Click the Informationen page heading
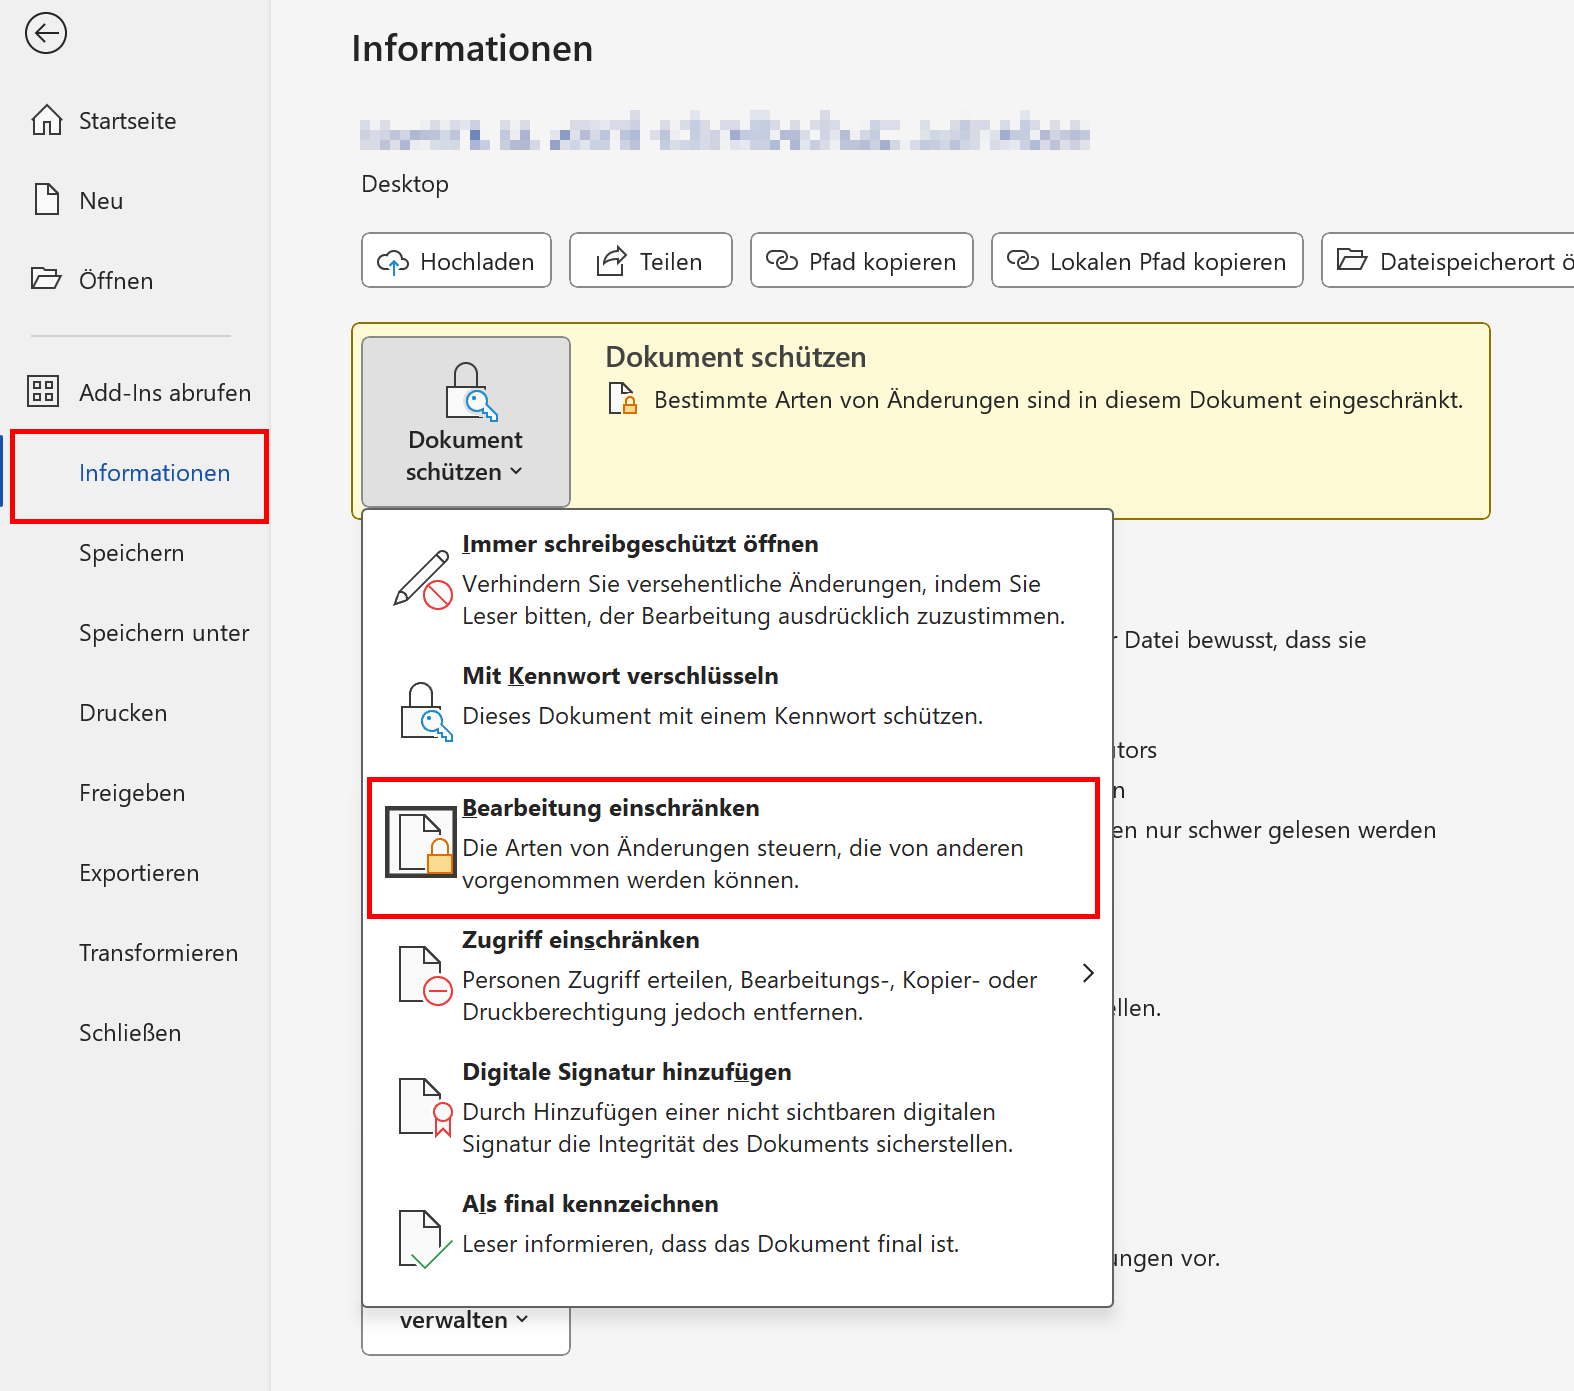1574x1391 pixels. coord(472,48)
